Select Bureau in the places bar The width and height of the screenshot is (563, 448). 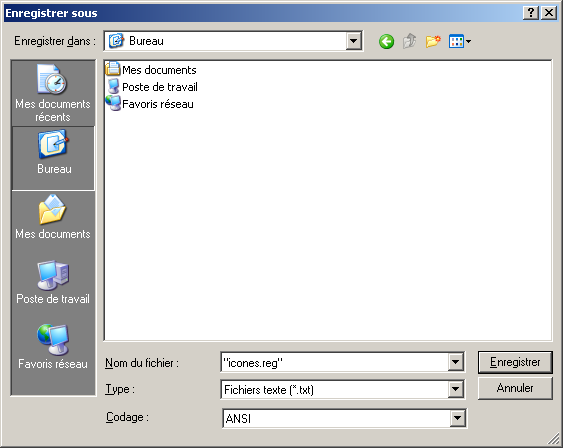point(53,158)
